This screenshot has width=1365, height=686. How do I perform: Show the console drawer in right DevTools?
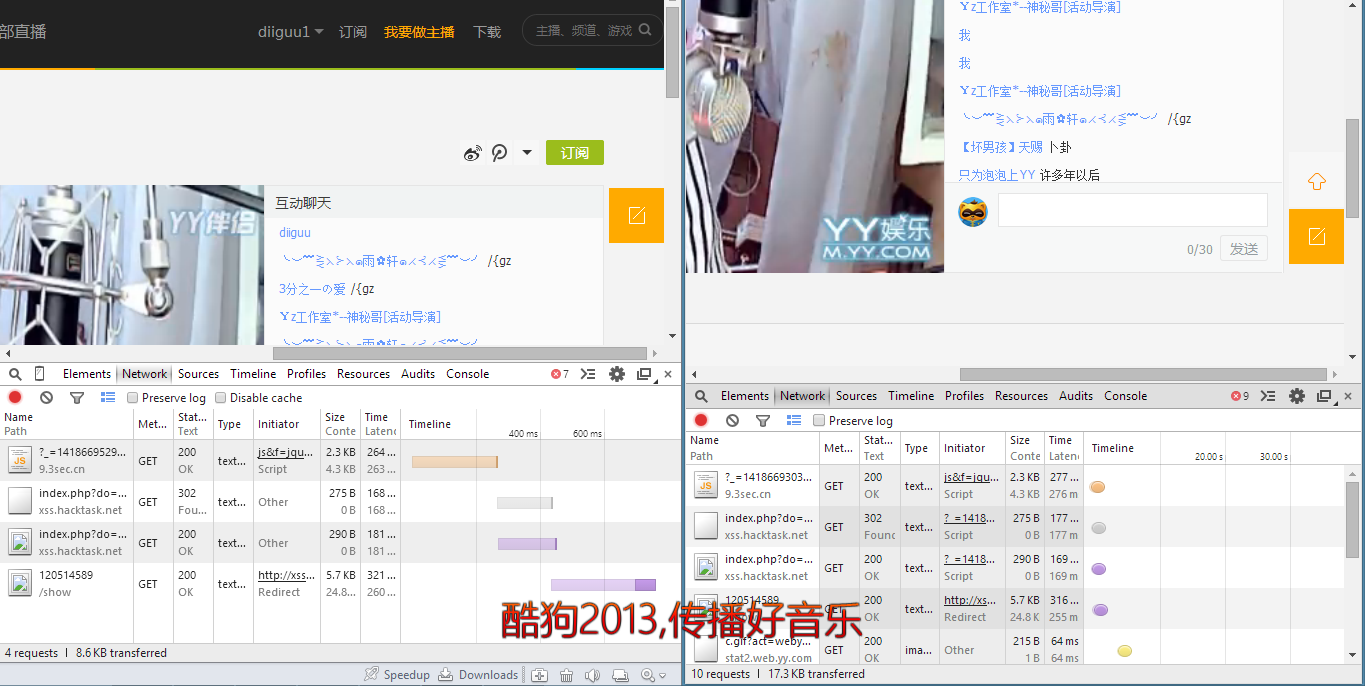tap(1268, 396)
